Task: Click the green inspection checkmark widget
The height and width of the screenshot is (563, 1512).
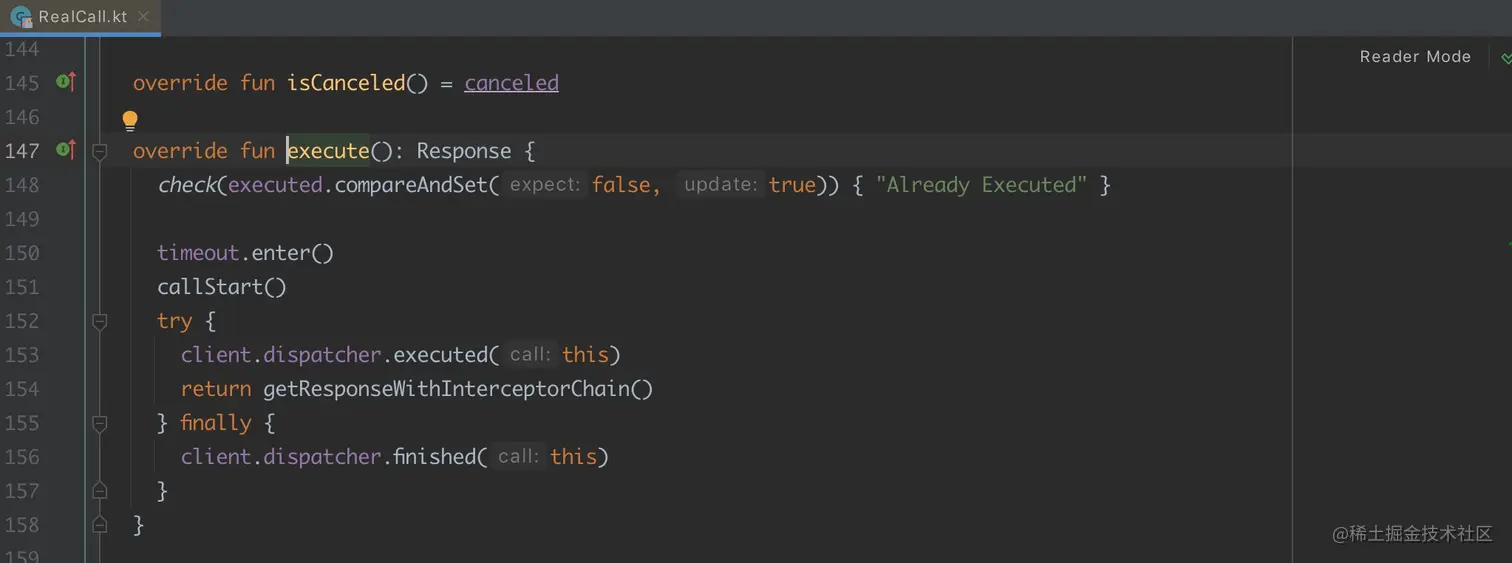Action: [1506, 58]
